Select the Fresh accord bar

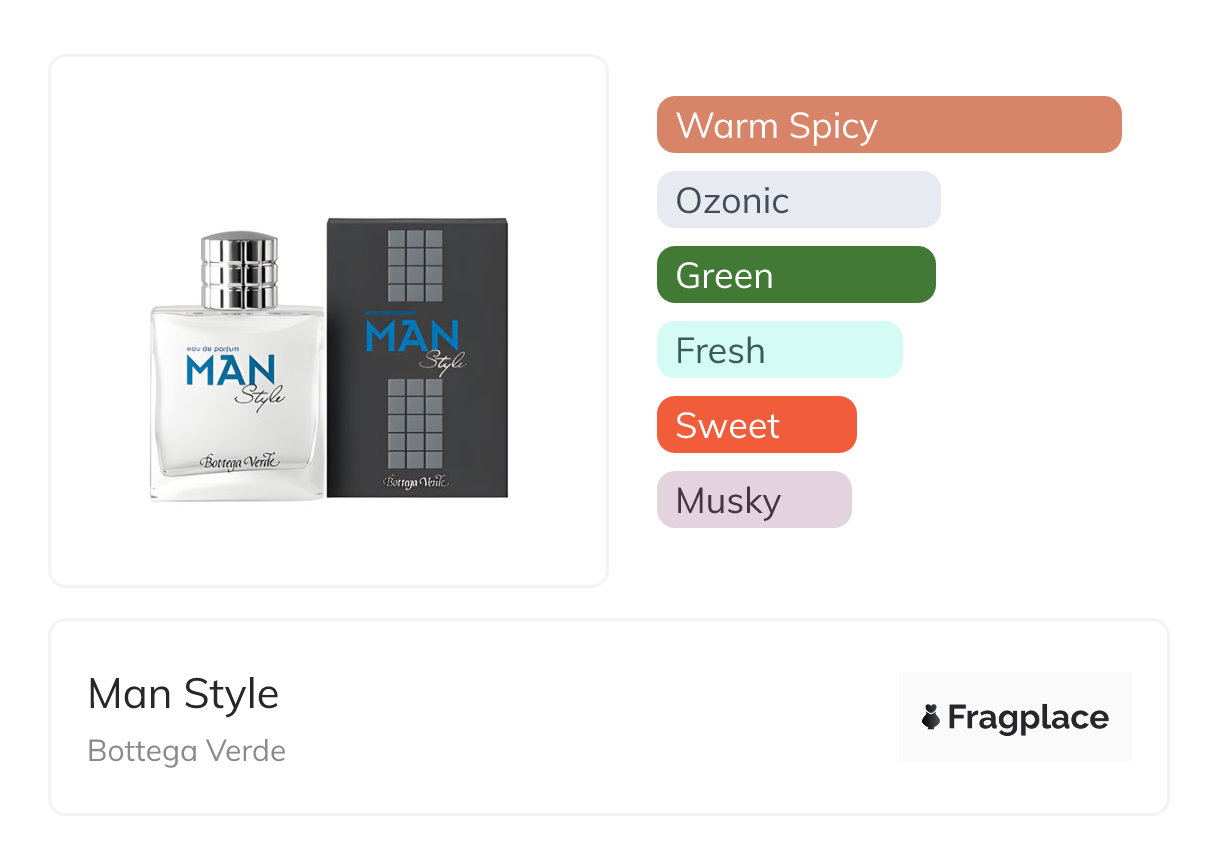coord(779,350)
